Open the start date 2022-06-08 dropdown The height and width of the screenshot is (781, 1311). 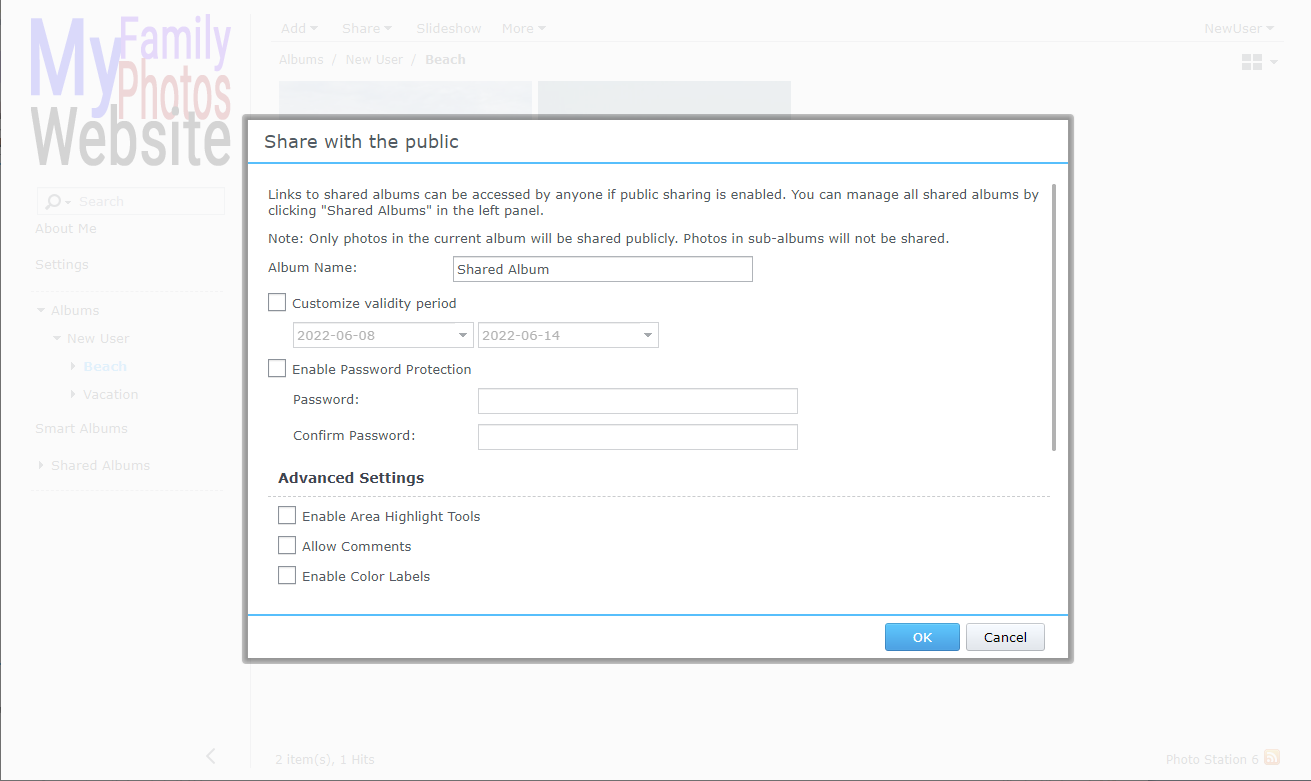[x=463, y=335]
